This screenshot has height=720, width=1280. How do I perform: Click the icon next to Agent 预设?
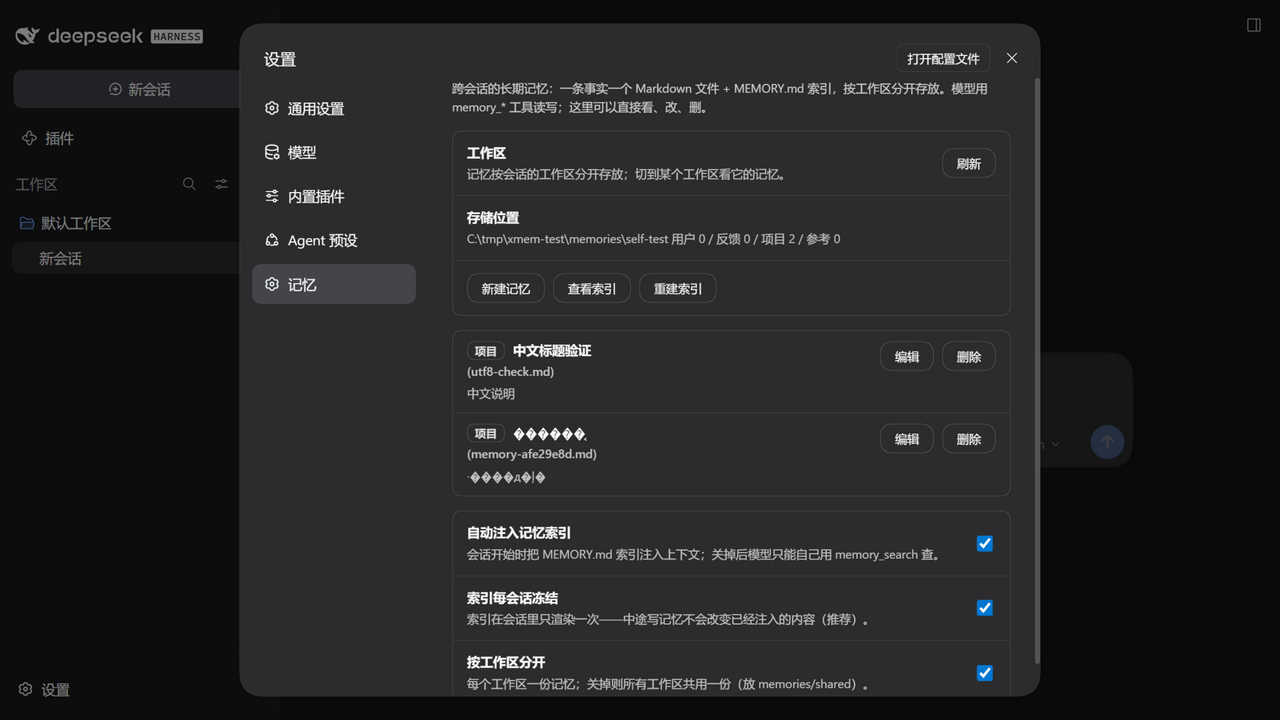(x=272, y=240)
